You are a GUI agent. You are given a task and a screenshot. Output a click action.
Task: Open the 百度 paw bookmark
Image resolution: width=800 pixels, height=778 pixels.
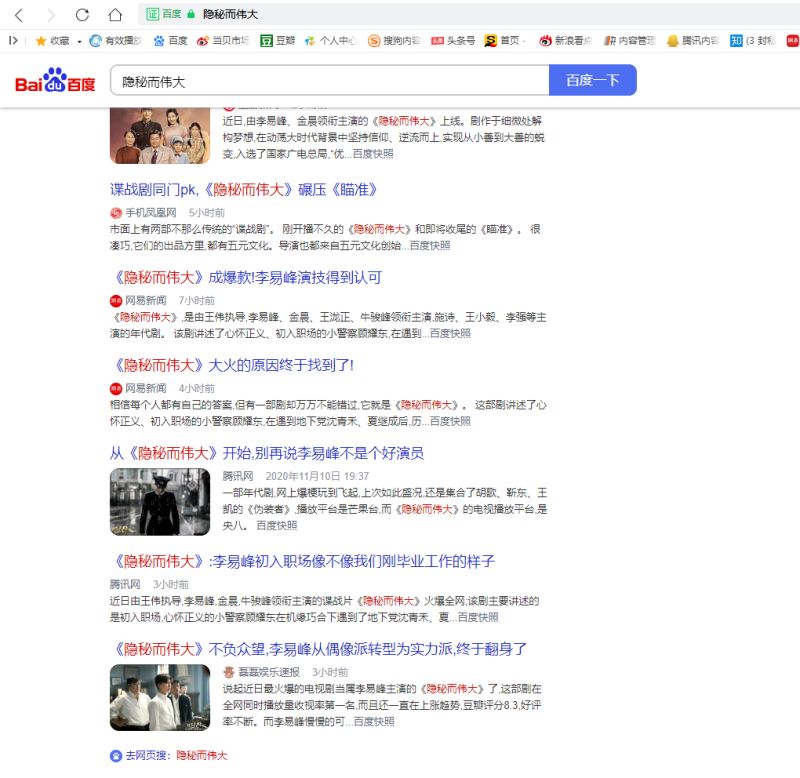[x=170, y=41]
